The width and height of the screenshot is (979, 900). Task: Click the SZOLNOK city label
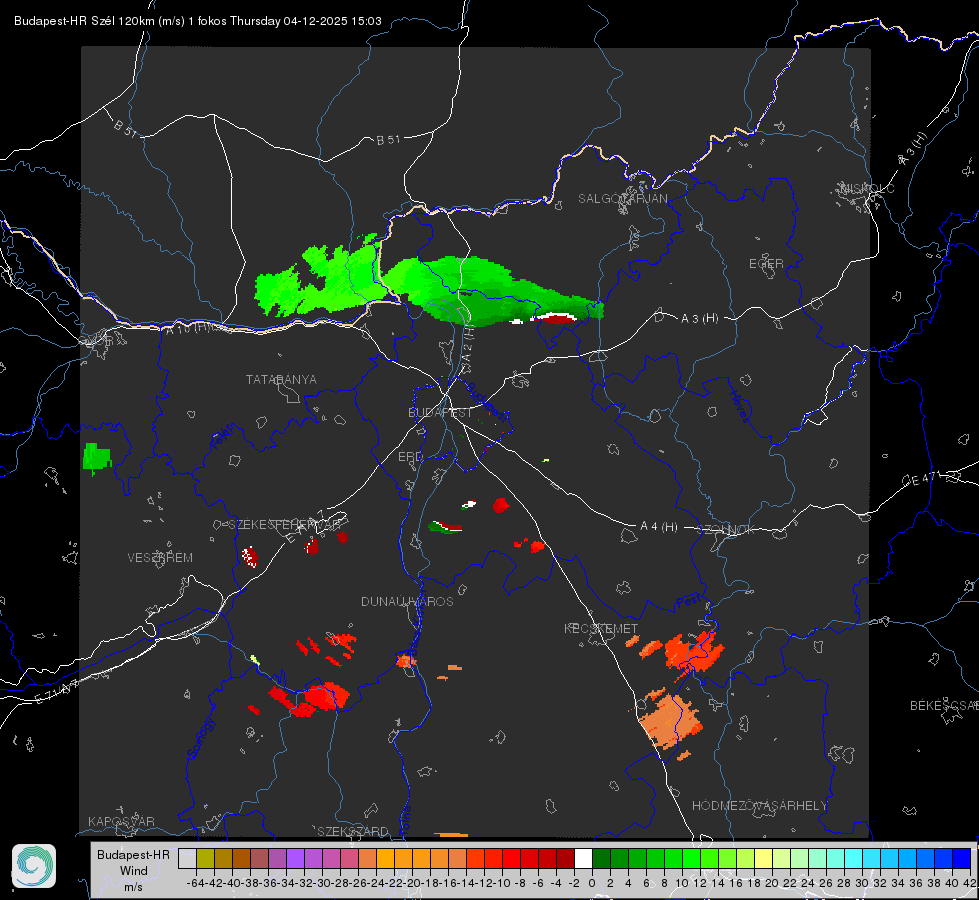point(726,530)
